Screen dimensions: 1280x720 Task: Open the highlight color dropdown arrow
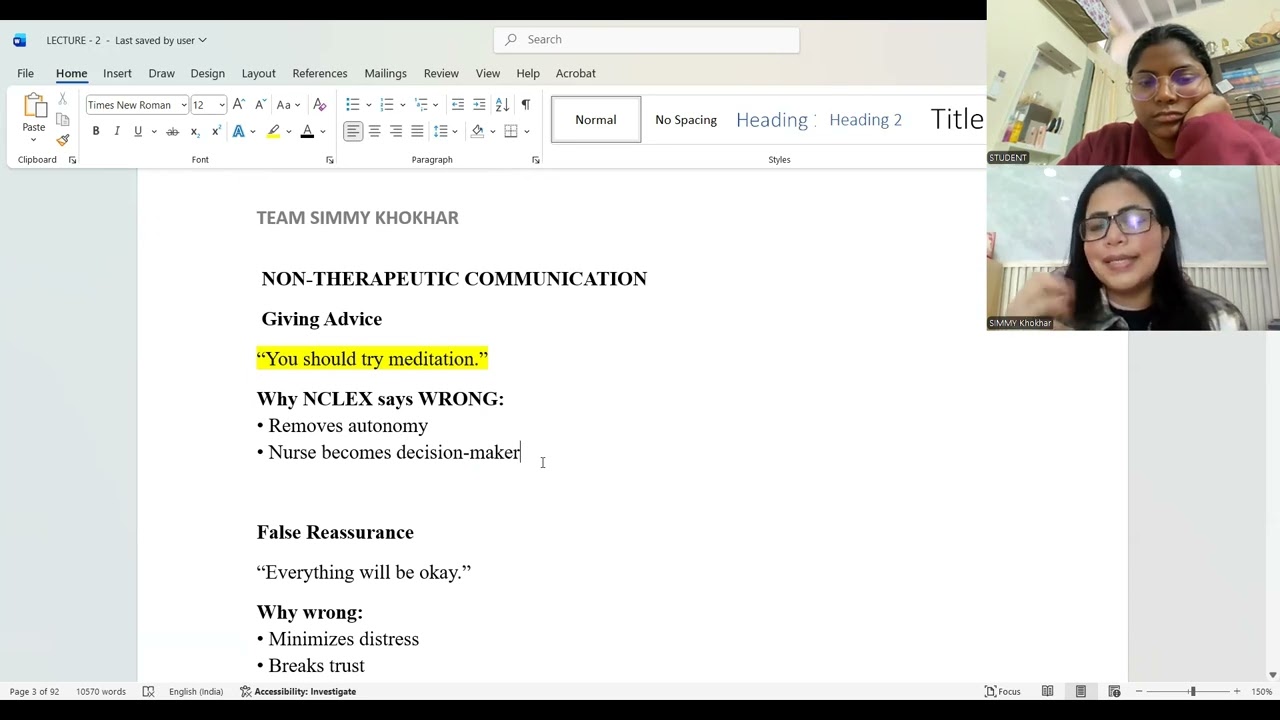[x=288, y=131]
